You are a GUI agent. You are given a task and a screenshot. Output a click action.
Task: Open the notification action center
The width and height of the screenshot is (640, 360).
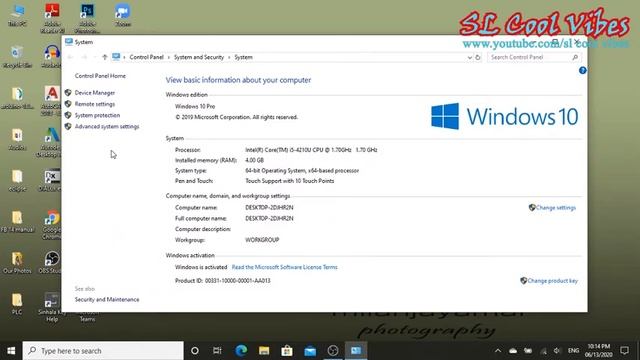point(624,351)
